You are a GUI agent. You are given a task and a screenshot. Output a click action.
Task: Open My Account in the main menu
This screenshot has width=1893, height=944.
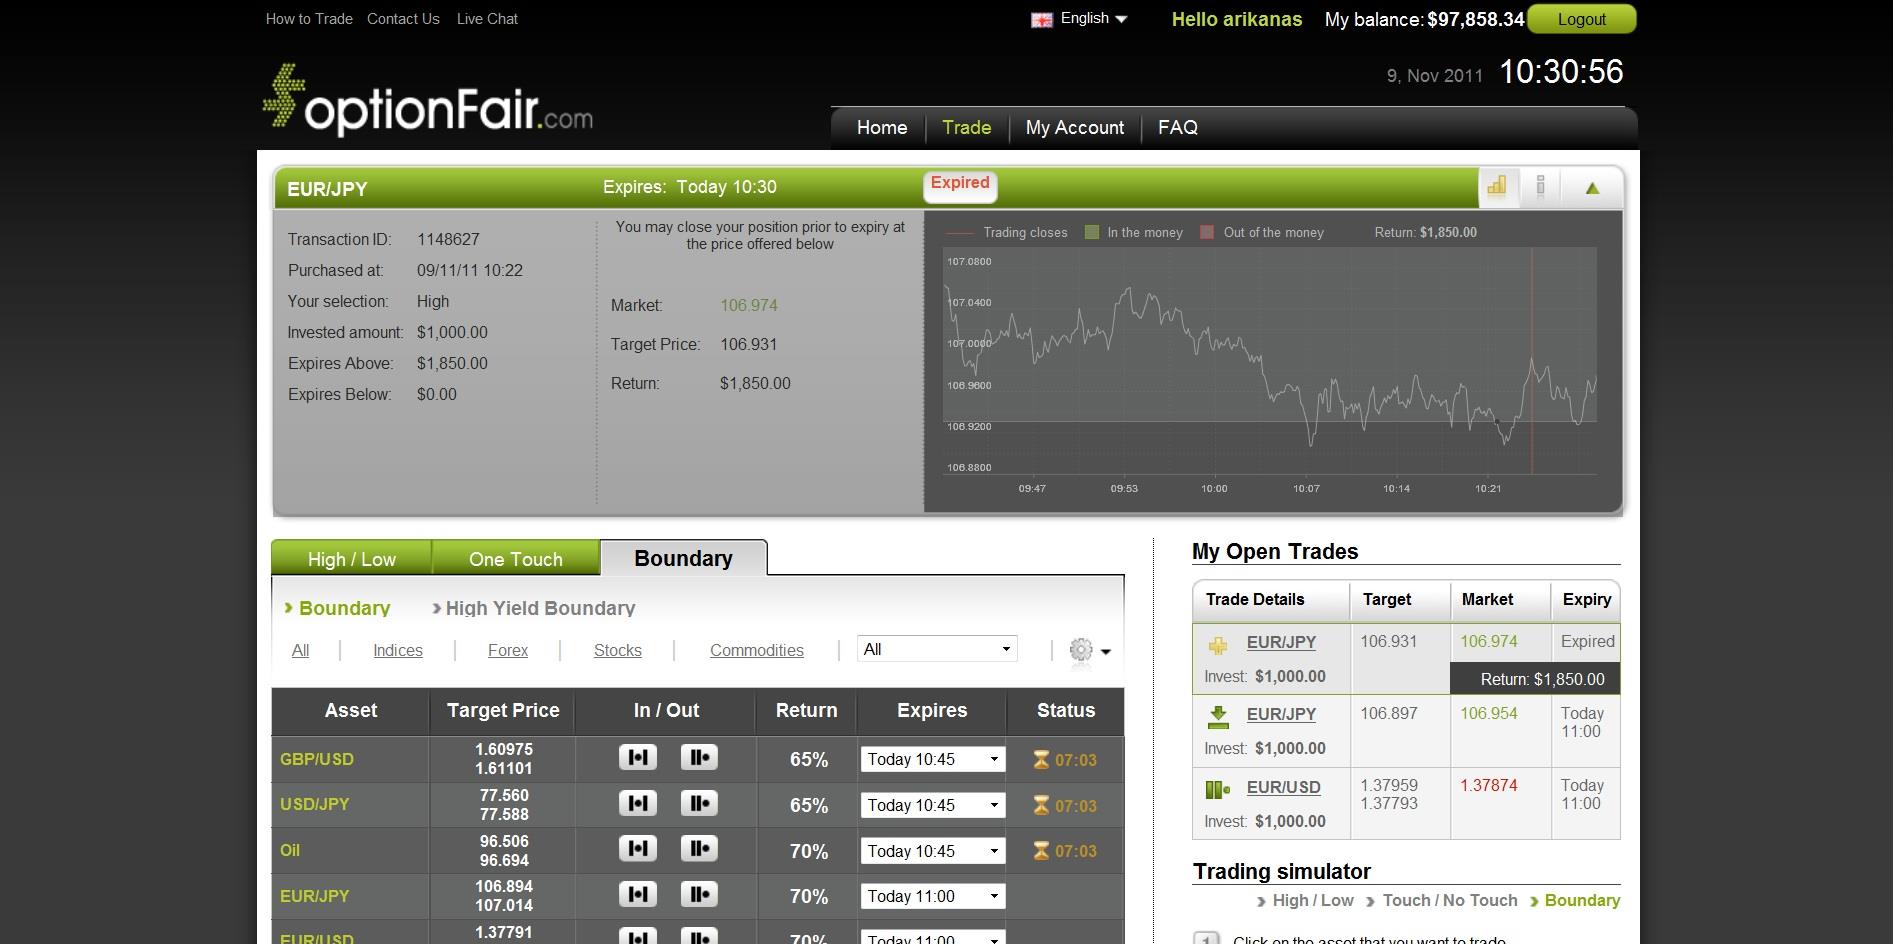(x=1074, y=128)
